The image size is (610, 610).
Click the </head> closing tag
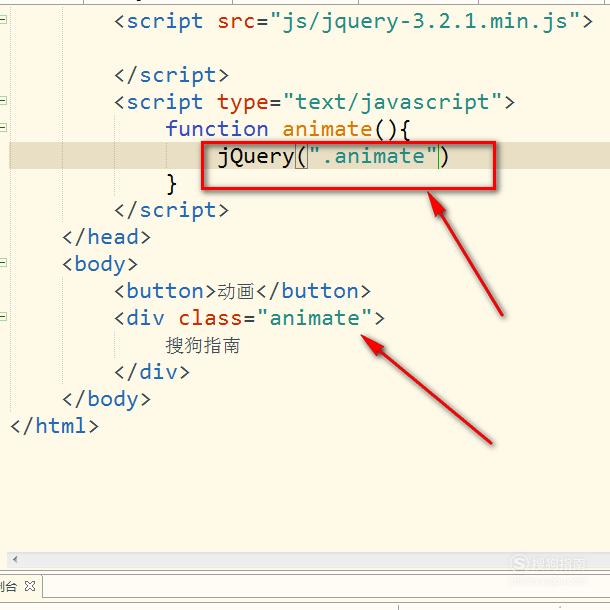coord(106,237)
